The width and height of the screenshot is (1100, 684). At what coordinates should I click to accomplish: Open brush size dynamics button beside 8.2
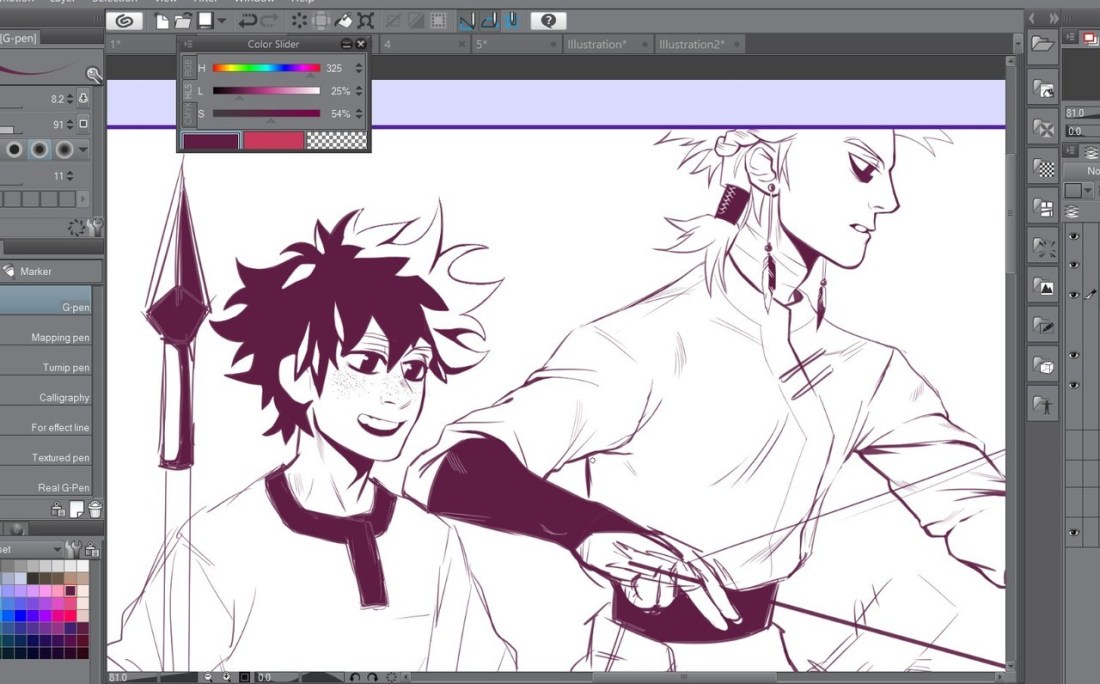(83, 99)
